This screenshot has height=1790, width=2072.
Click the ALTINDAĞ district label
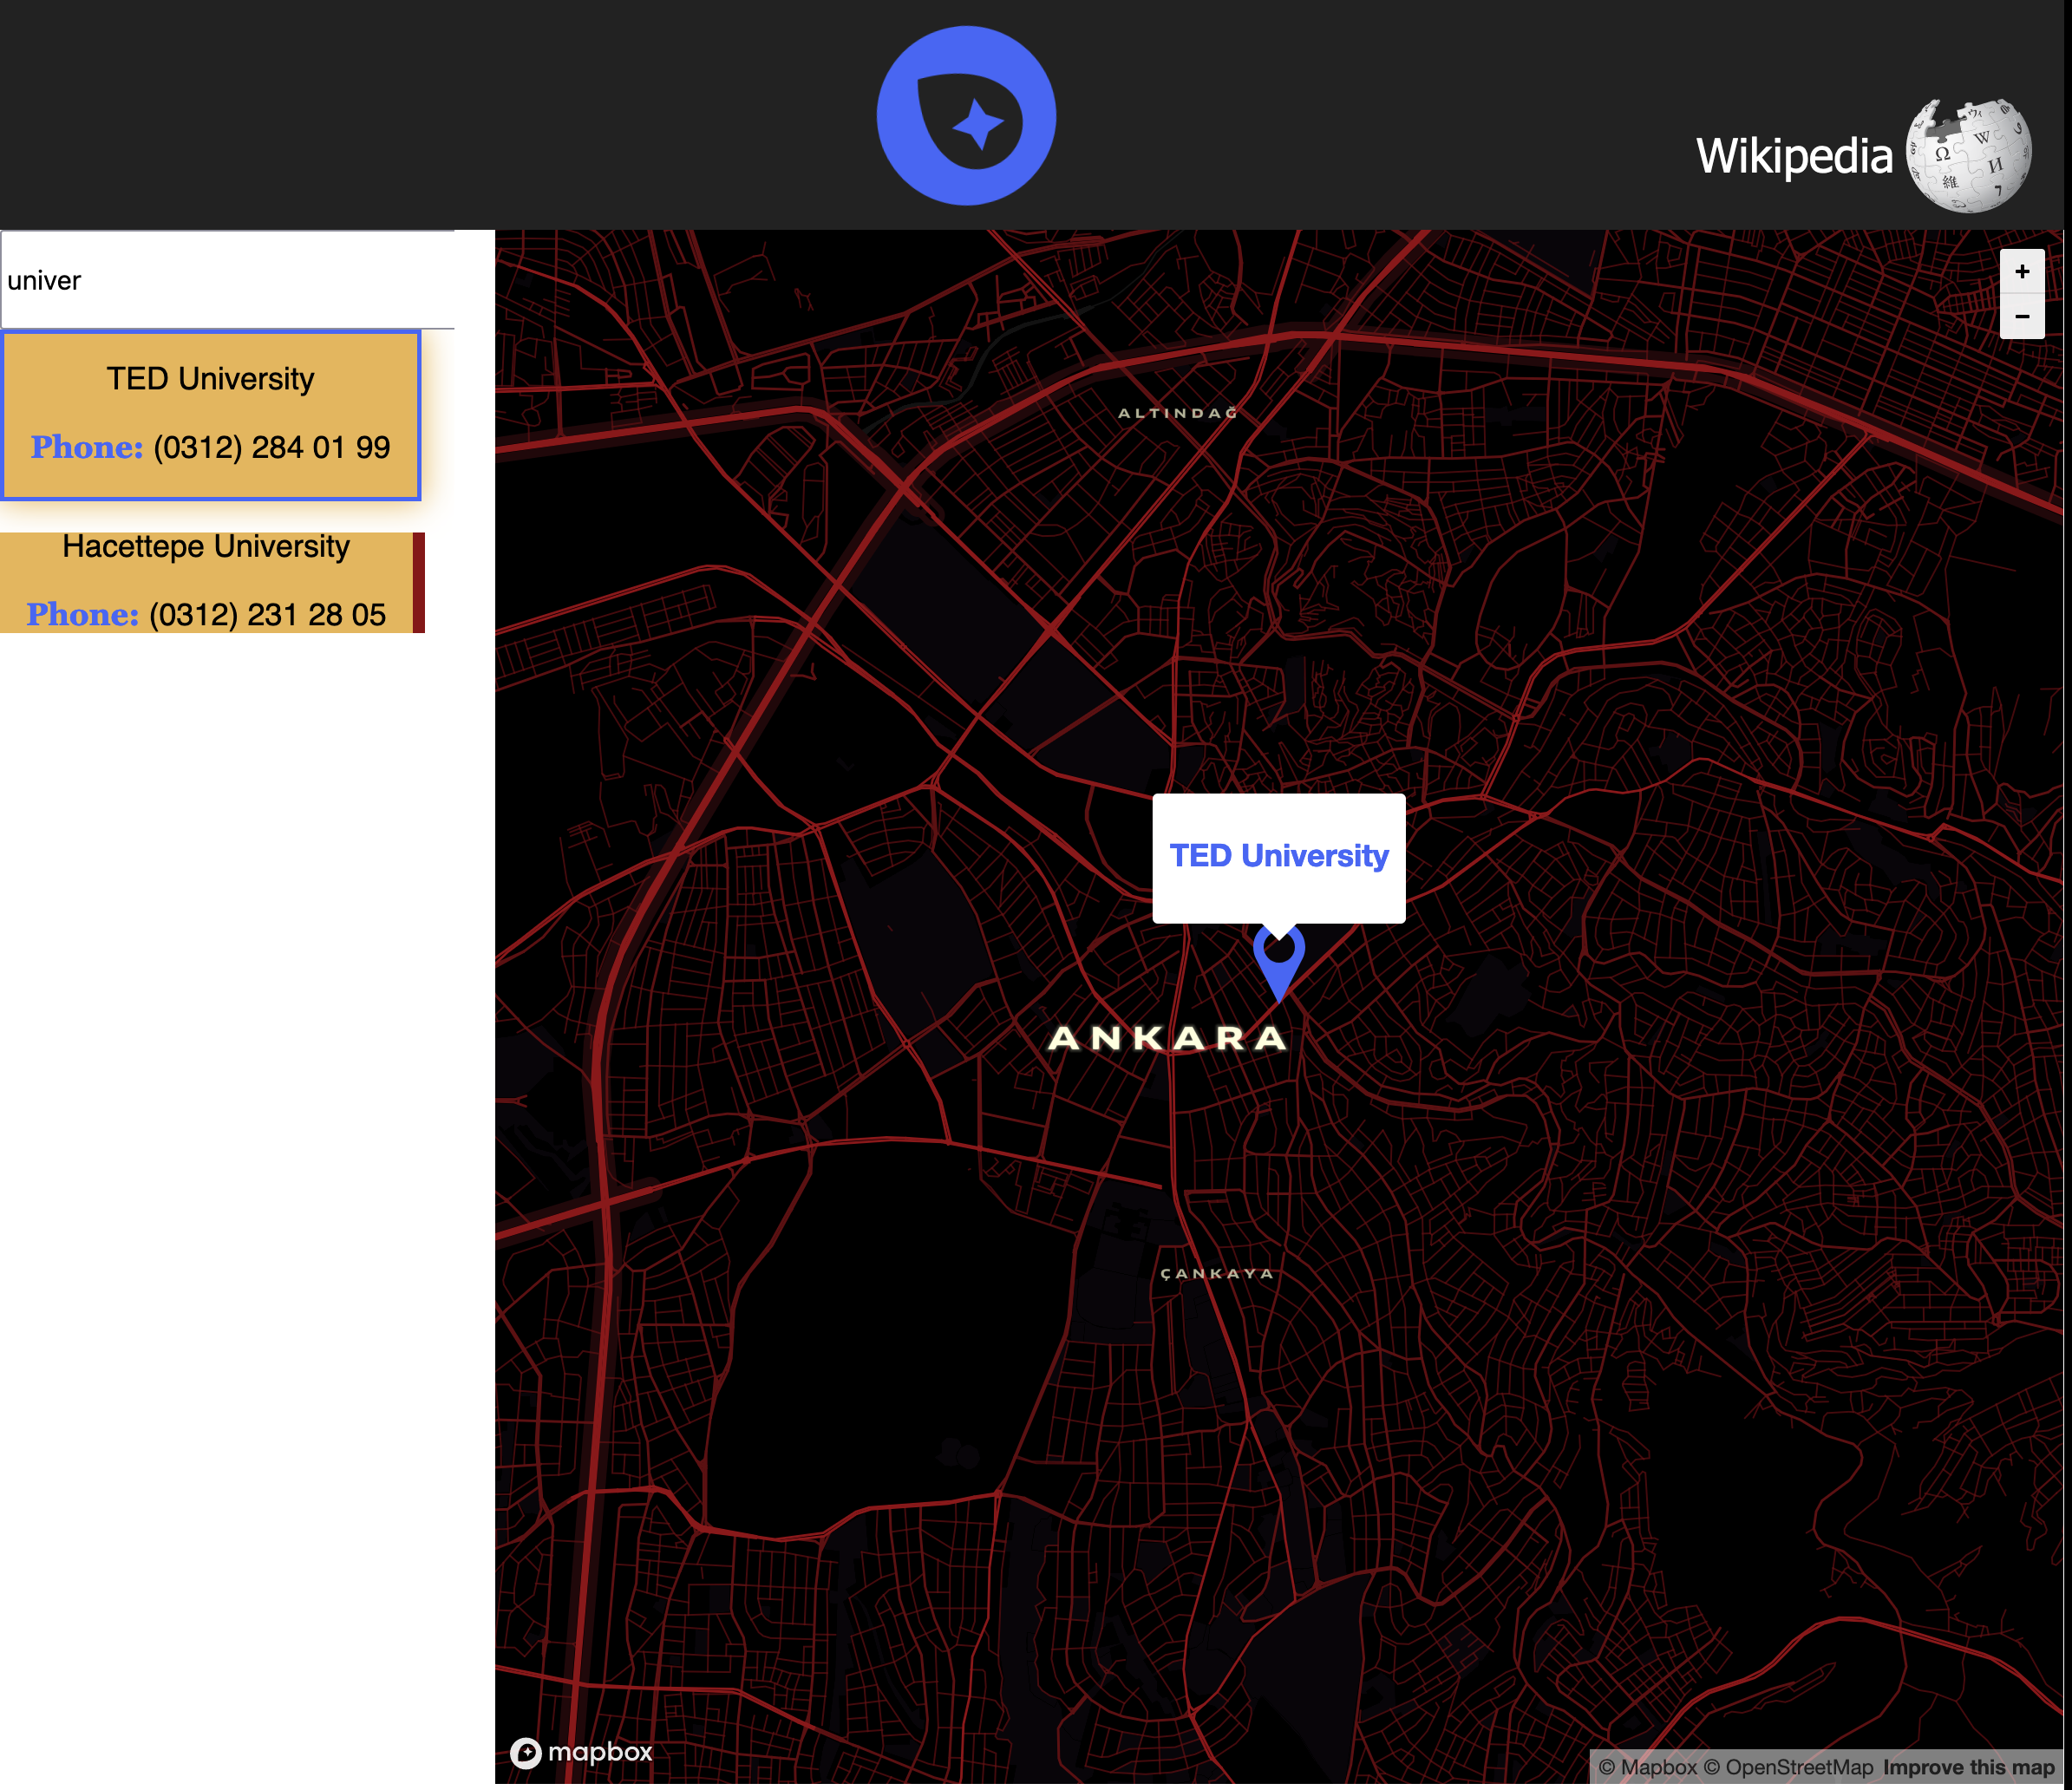click(1178, 413)
